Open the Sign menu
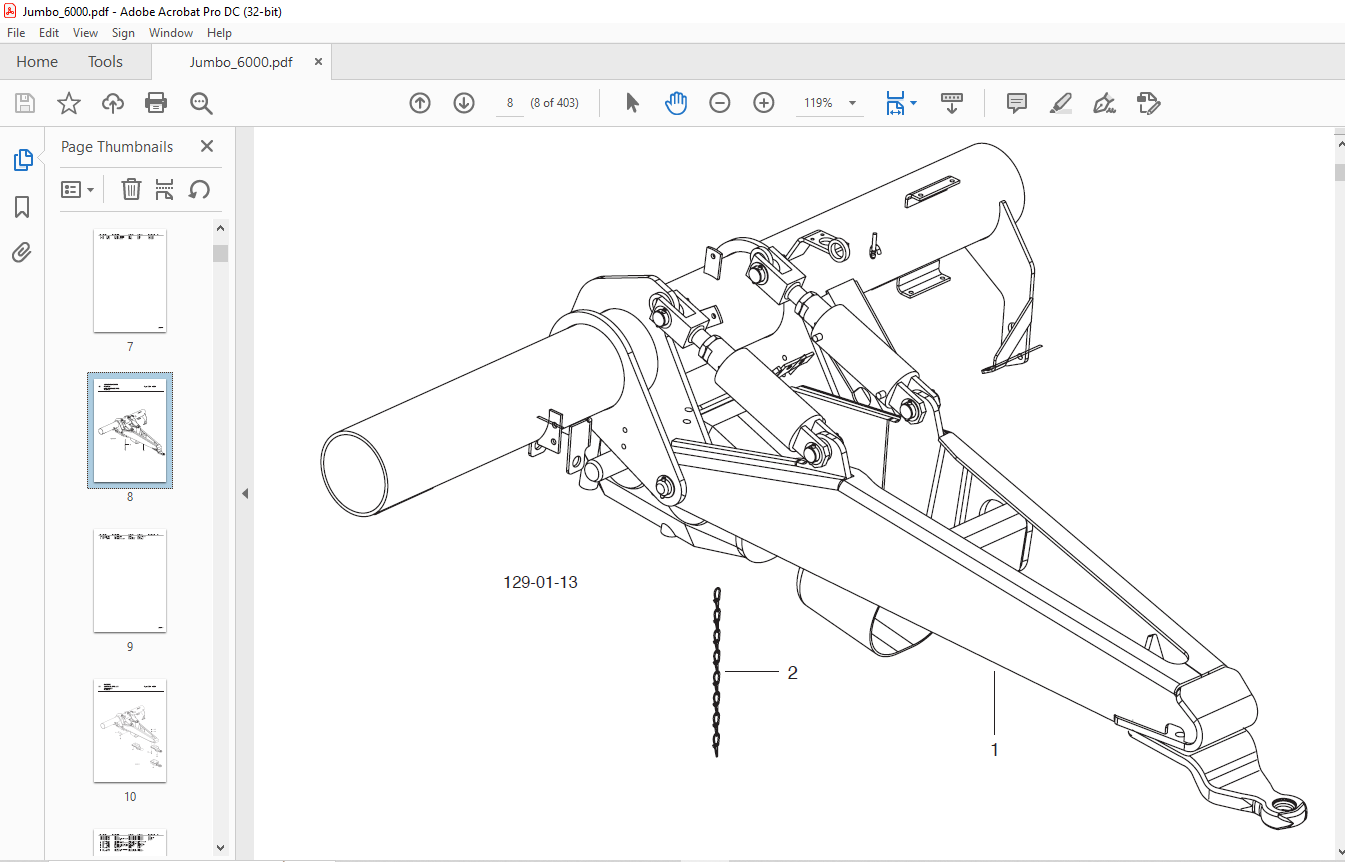The image size is (1345, 862). (123, 33)
